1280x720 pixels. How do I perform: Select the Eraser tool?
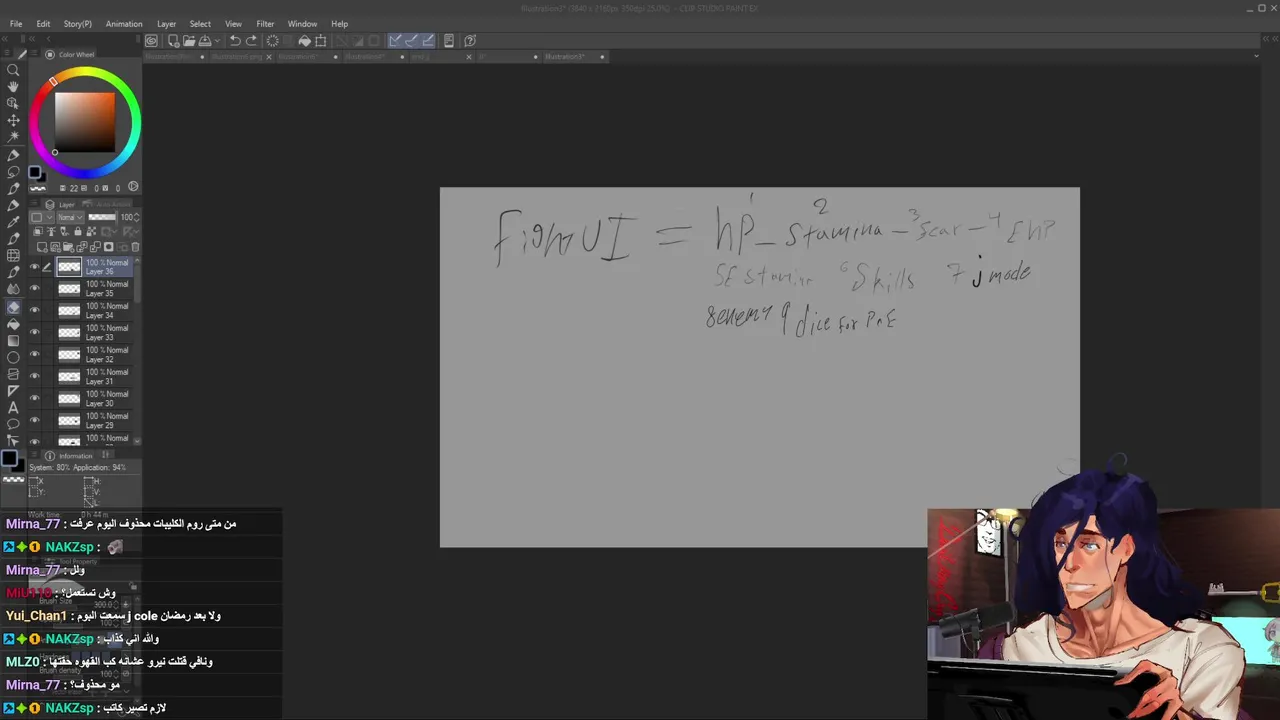(x=13, y=307)
